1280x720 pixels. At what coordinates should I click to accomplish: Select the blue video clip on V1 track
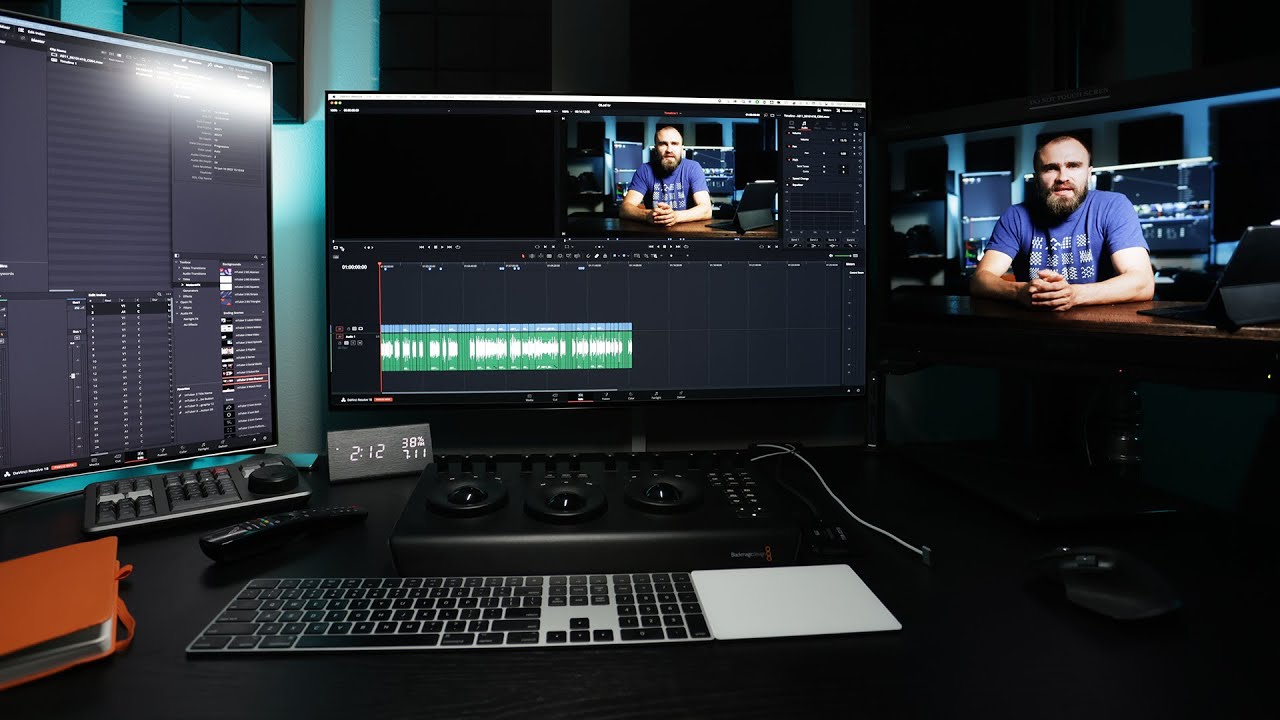pyautogui.click(x=506, y=327)
